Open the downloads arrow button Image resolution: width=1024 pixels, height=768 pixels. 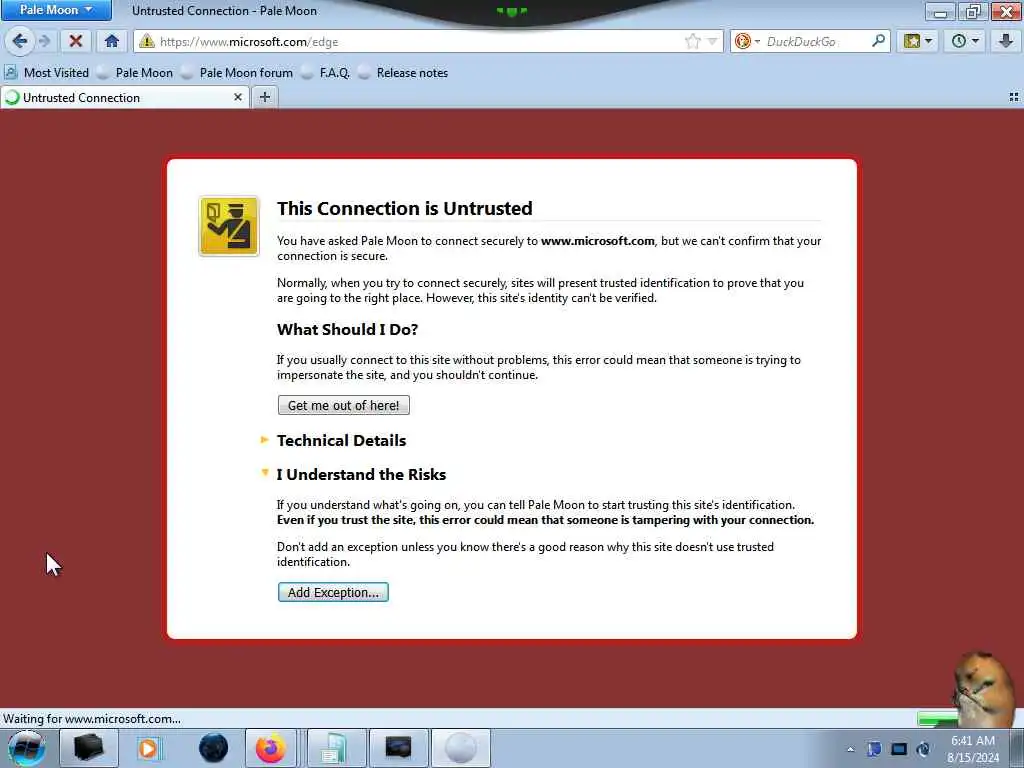(1006, 41)
